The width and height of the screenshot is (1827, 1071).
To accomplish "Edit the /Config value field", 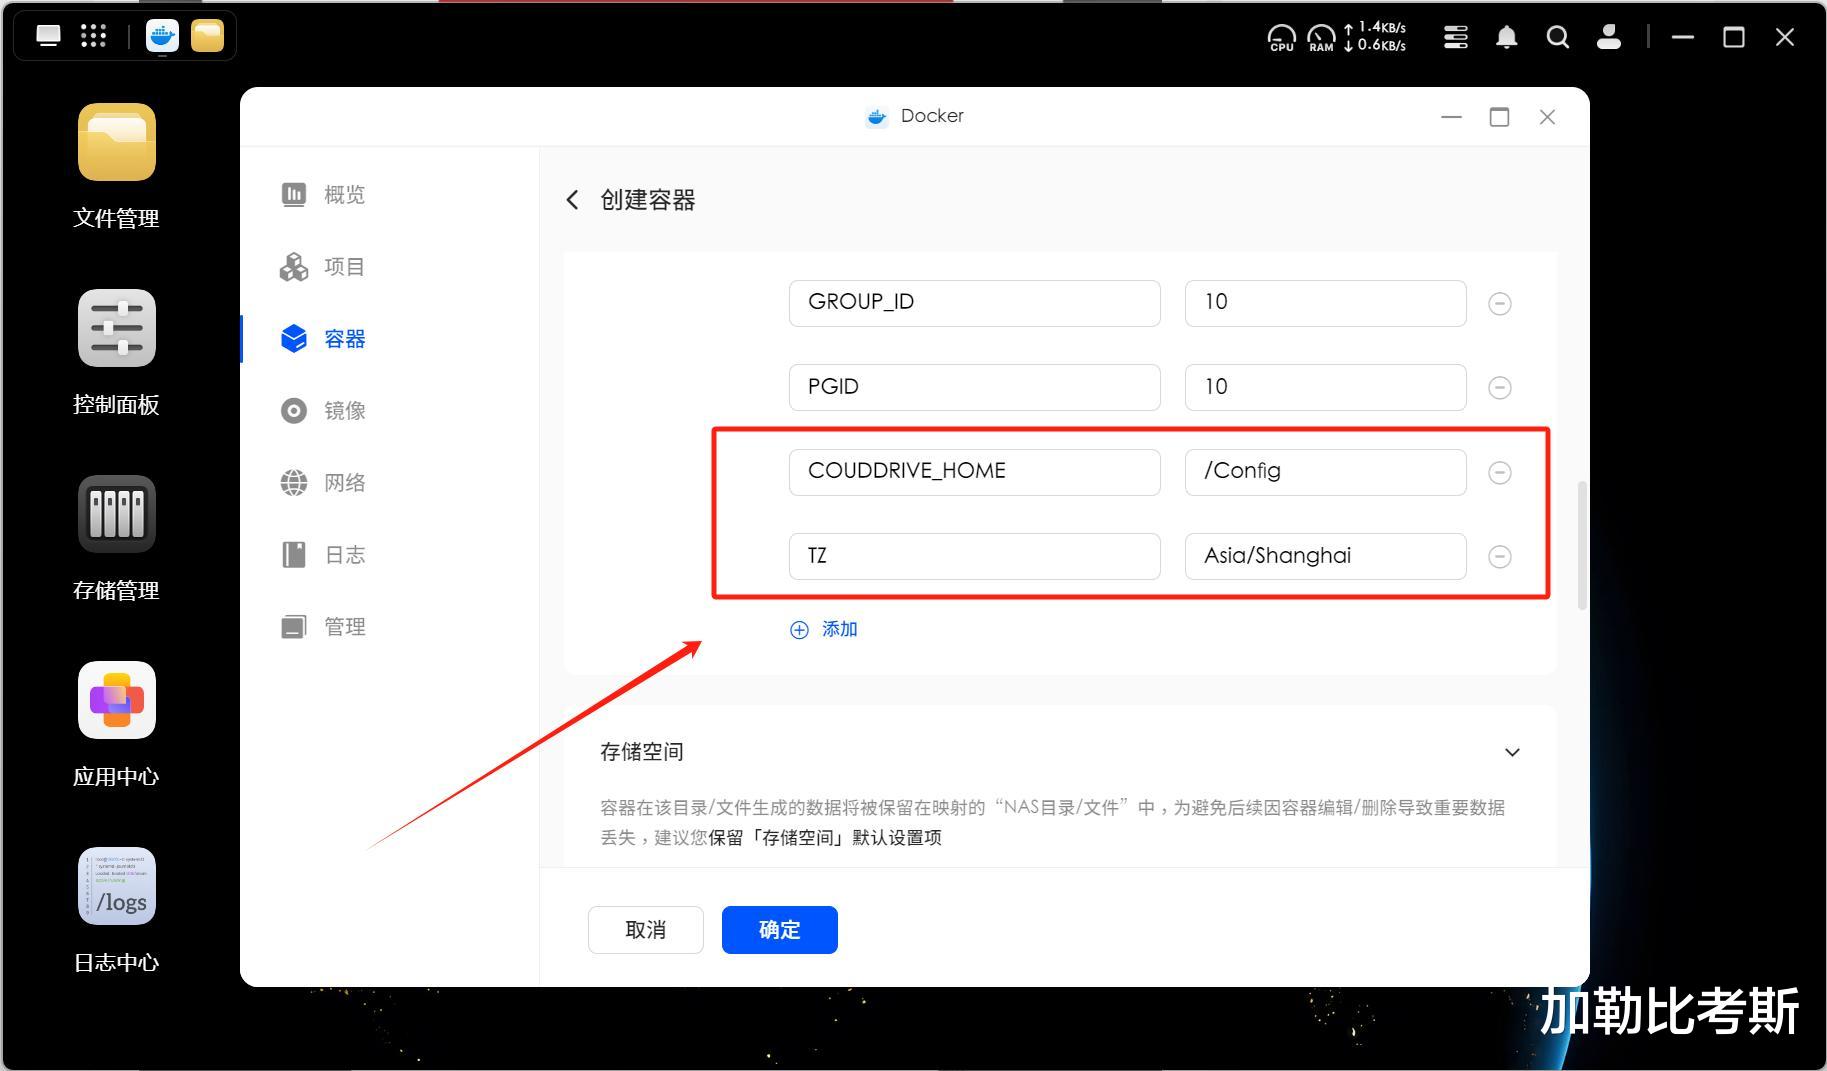I will click(x=1325, y=472).
